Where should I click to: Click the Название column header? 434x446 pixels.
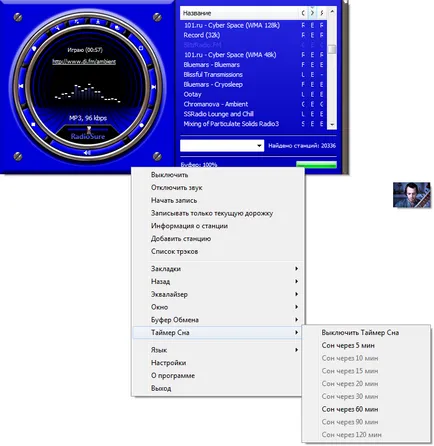pos(240,13)
